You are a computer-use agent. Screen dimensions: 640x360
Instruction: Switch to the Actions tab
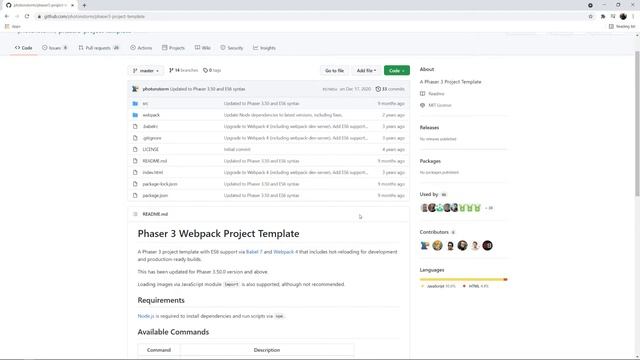[x=141, y=48]
